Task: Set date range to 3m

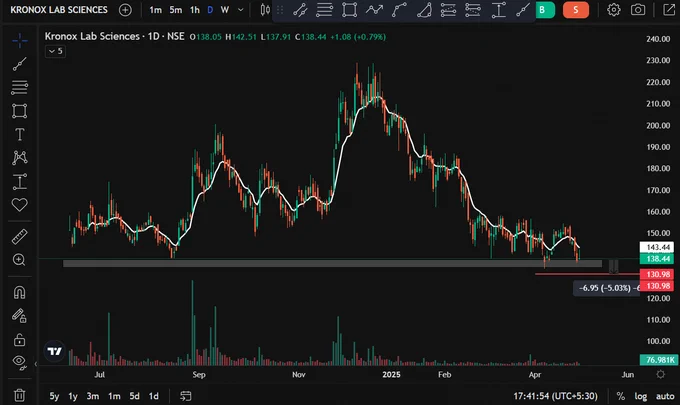Action: pos(92,396)
